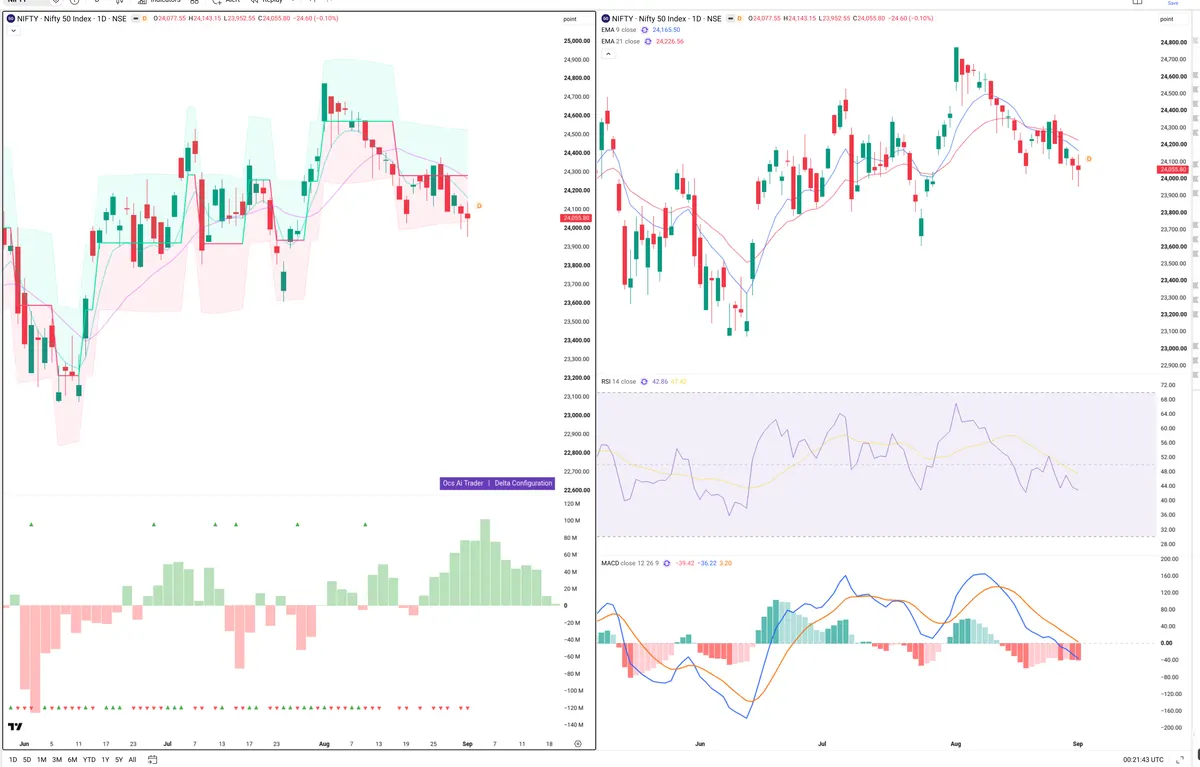Click the orange D marker beside left chart's last candle

479,206
